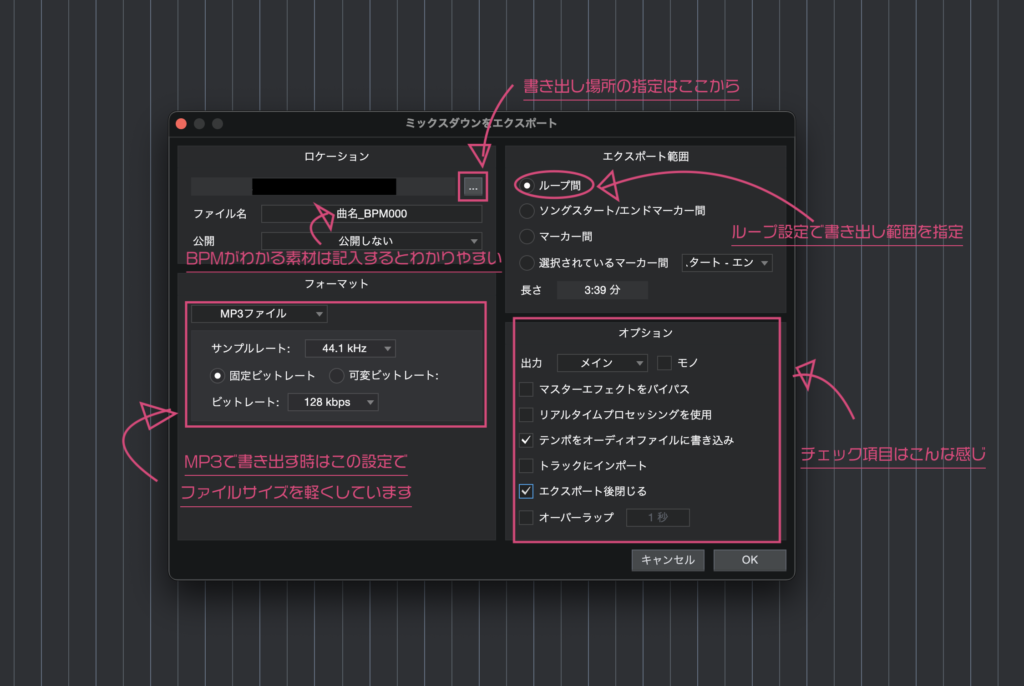Click the キャンセル button

tap(668, 560)
